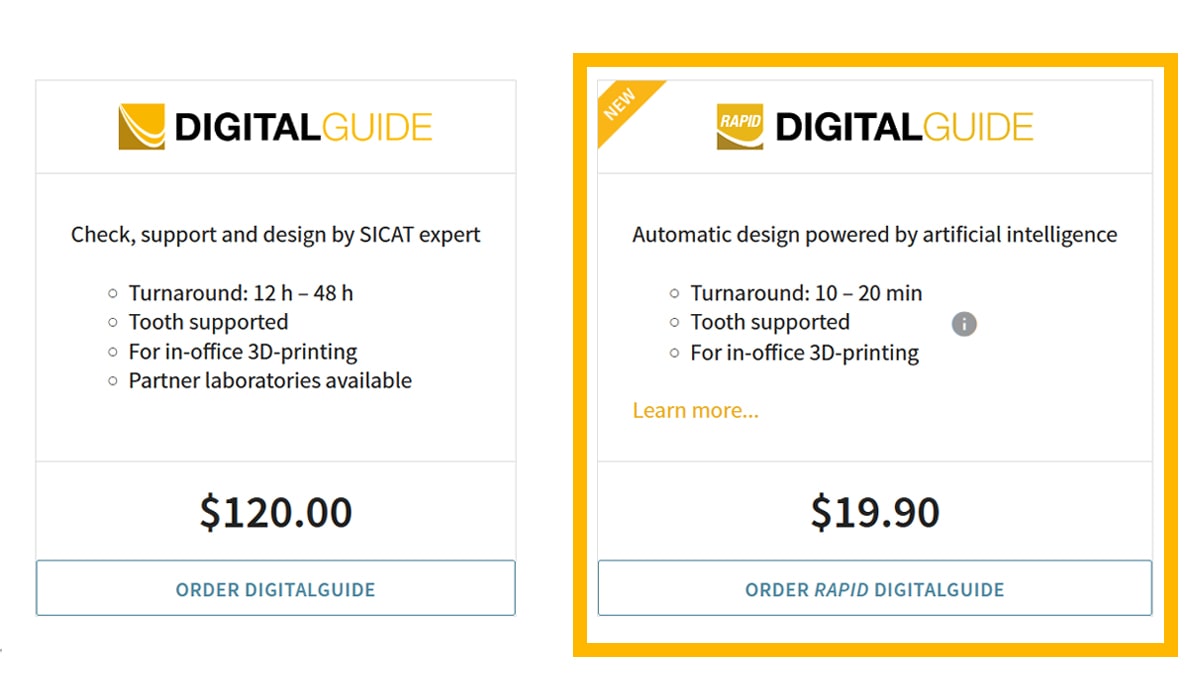Image resolution: width=1200 pixels, height=691 pixels.
Task: Click the RAPID gold logo icon
Action: click(x=740, y=127)
